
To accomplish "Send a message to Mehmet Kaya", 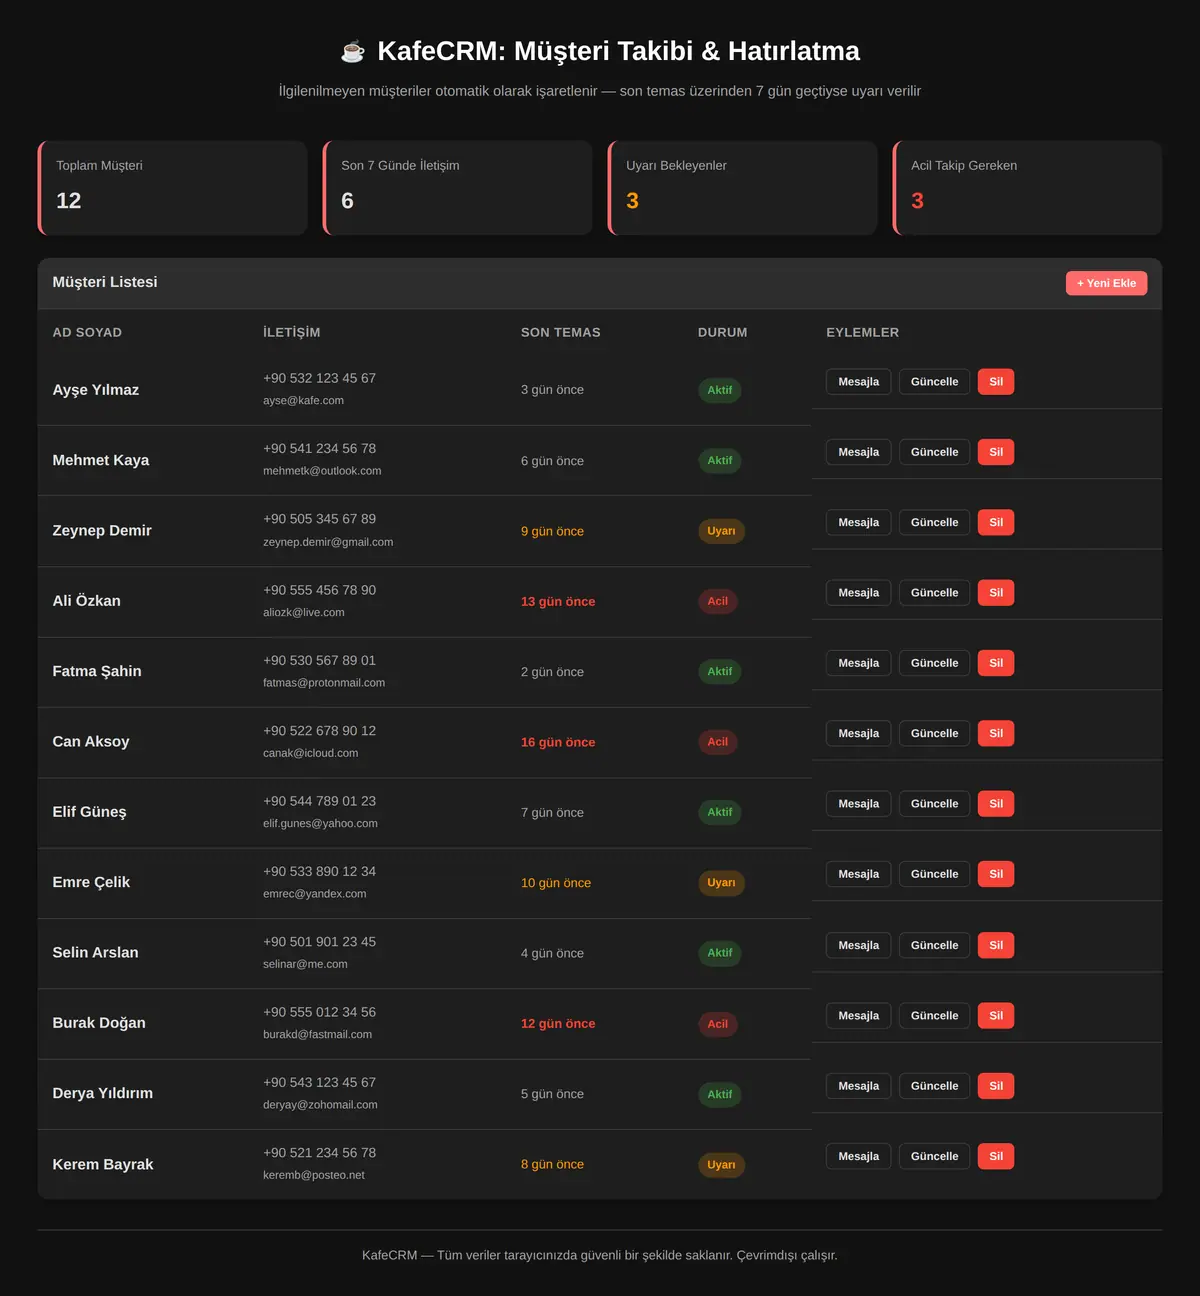I will coord(858,452).
